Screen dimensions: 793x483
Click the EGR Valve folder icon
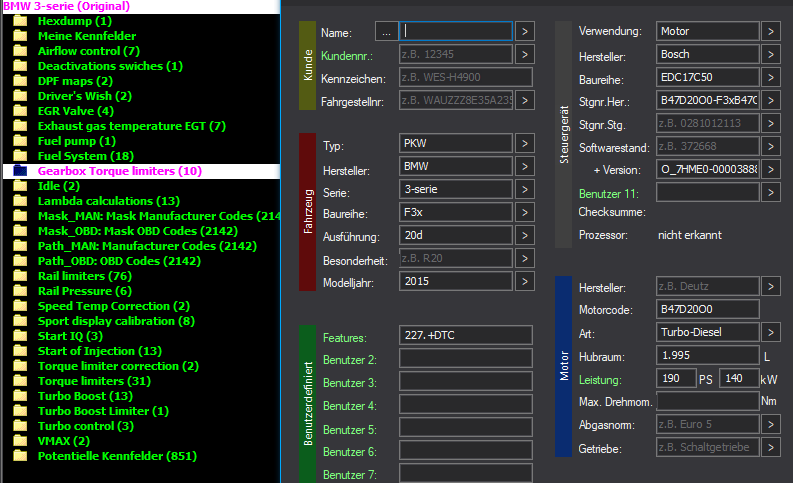tap(20, 111)
